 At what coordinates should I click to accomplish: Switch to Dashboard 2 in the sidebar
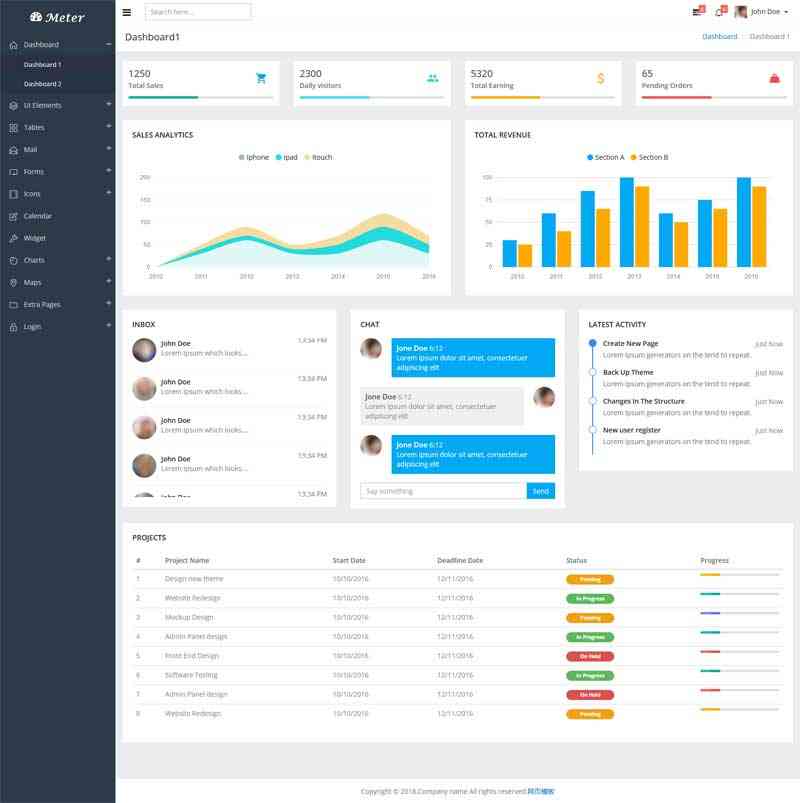coord(45,81)
